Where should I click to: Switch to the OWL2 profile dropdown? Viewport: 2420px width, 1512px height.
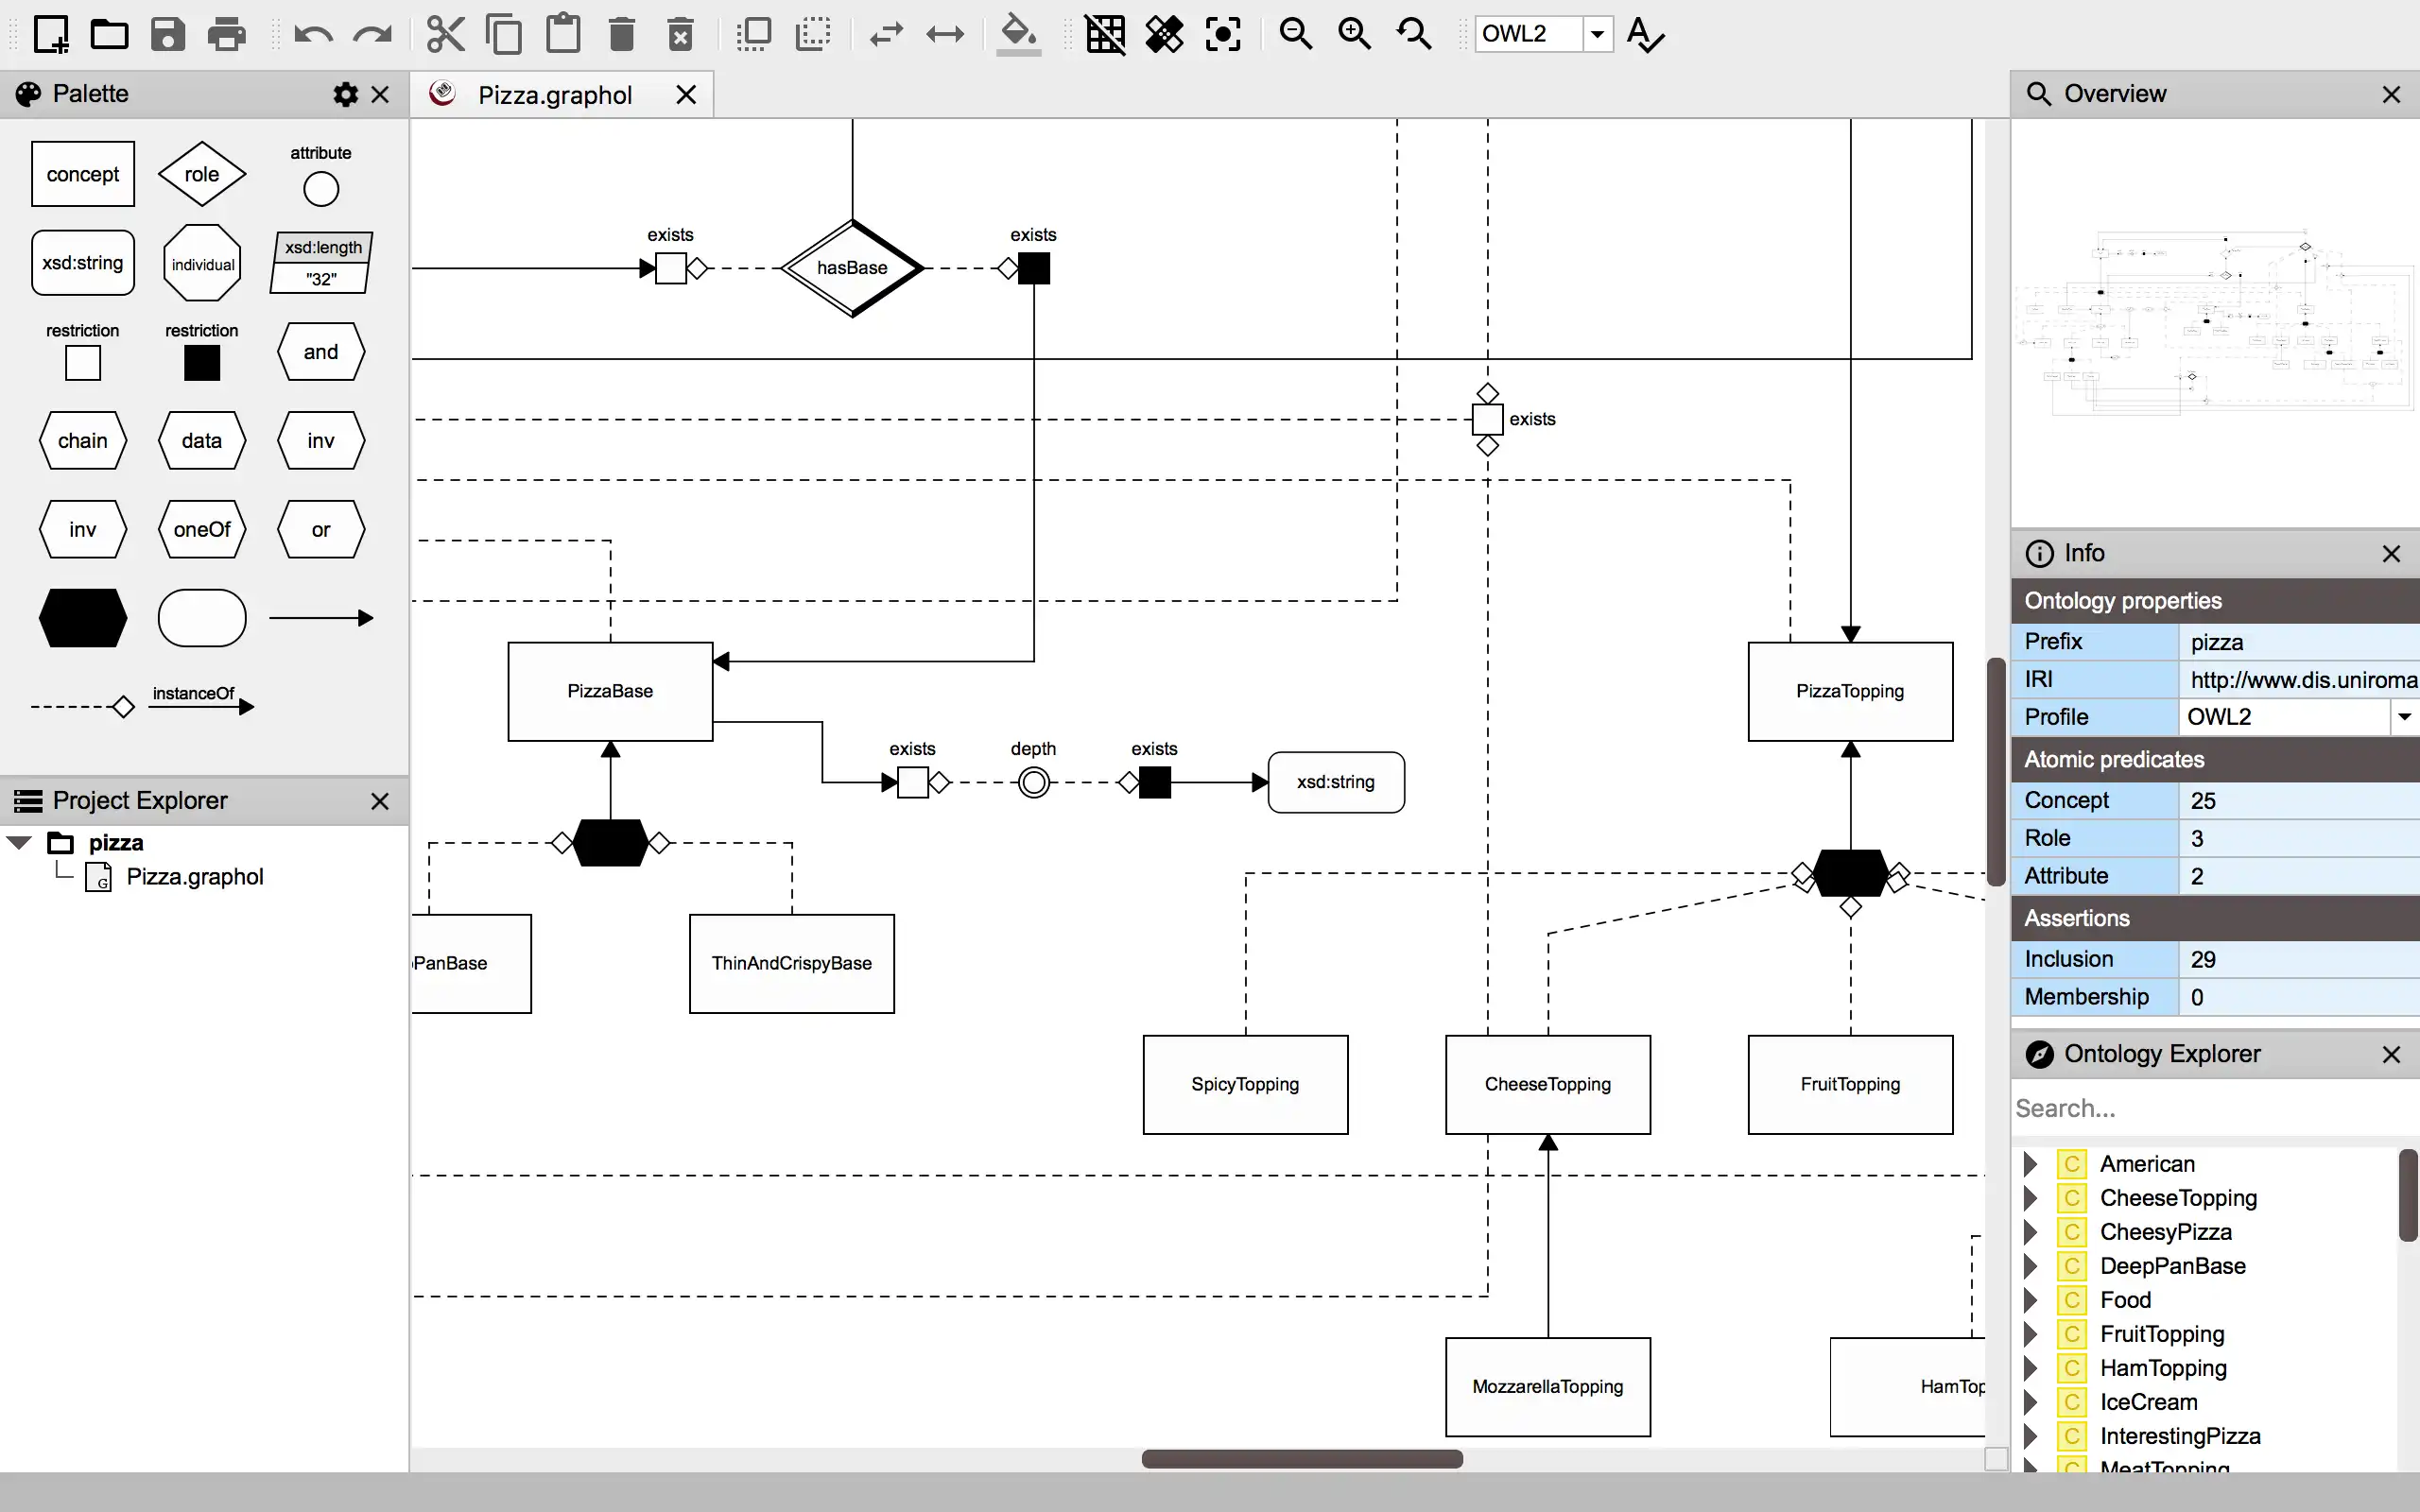tap(2404, 716)
